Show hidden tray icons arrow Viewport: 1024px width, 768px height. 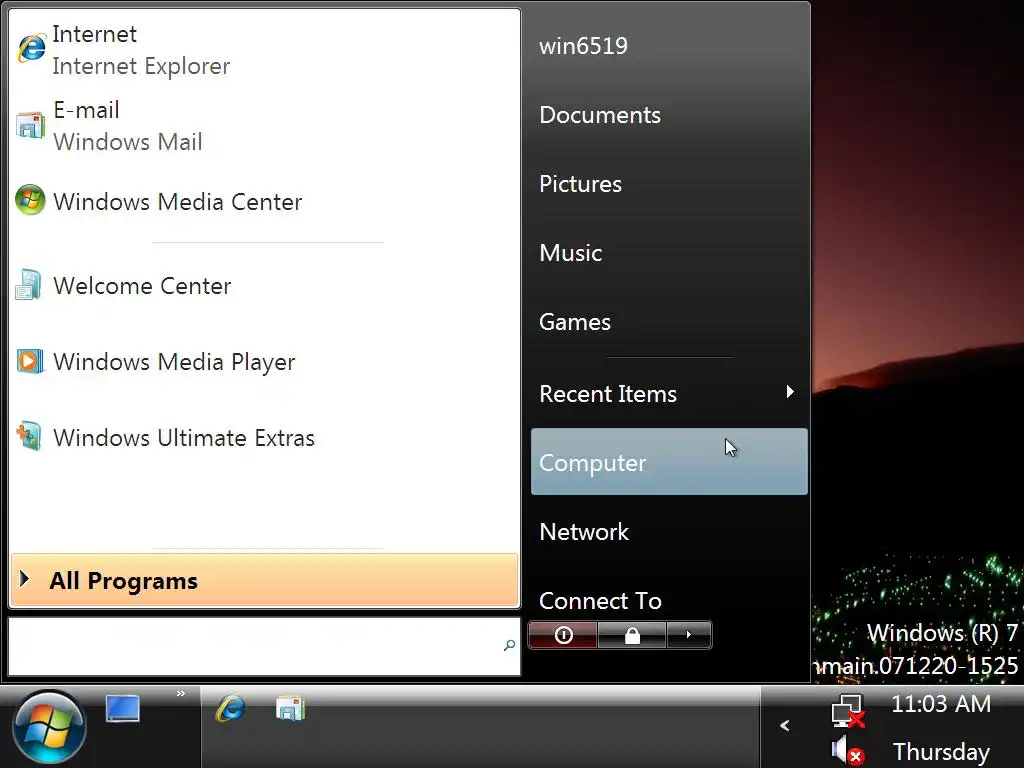tap(785, 726)
